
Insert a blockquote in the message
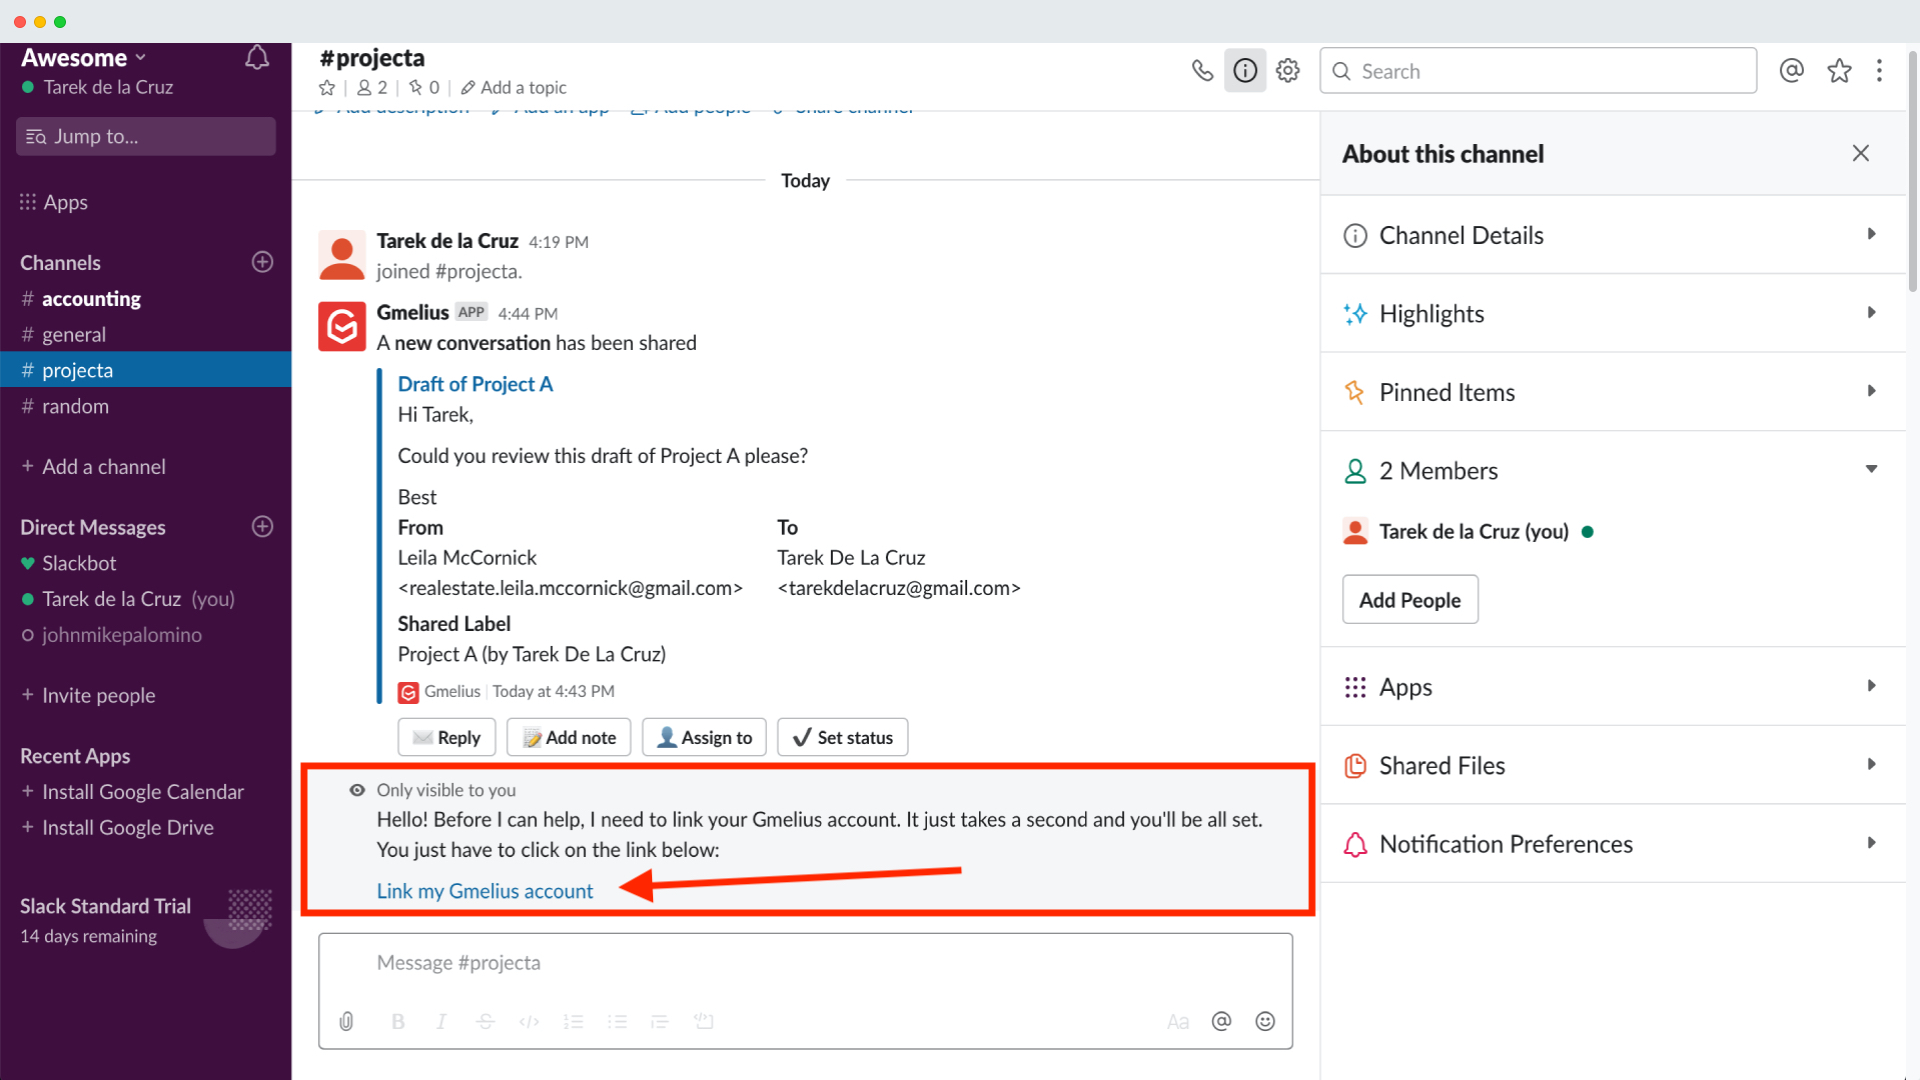pyautogui.click(x=660, y=1021)
